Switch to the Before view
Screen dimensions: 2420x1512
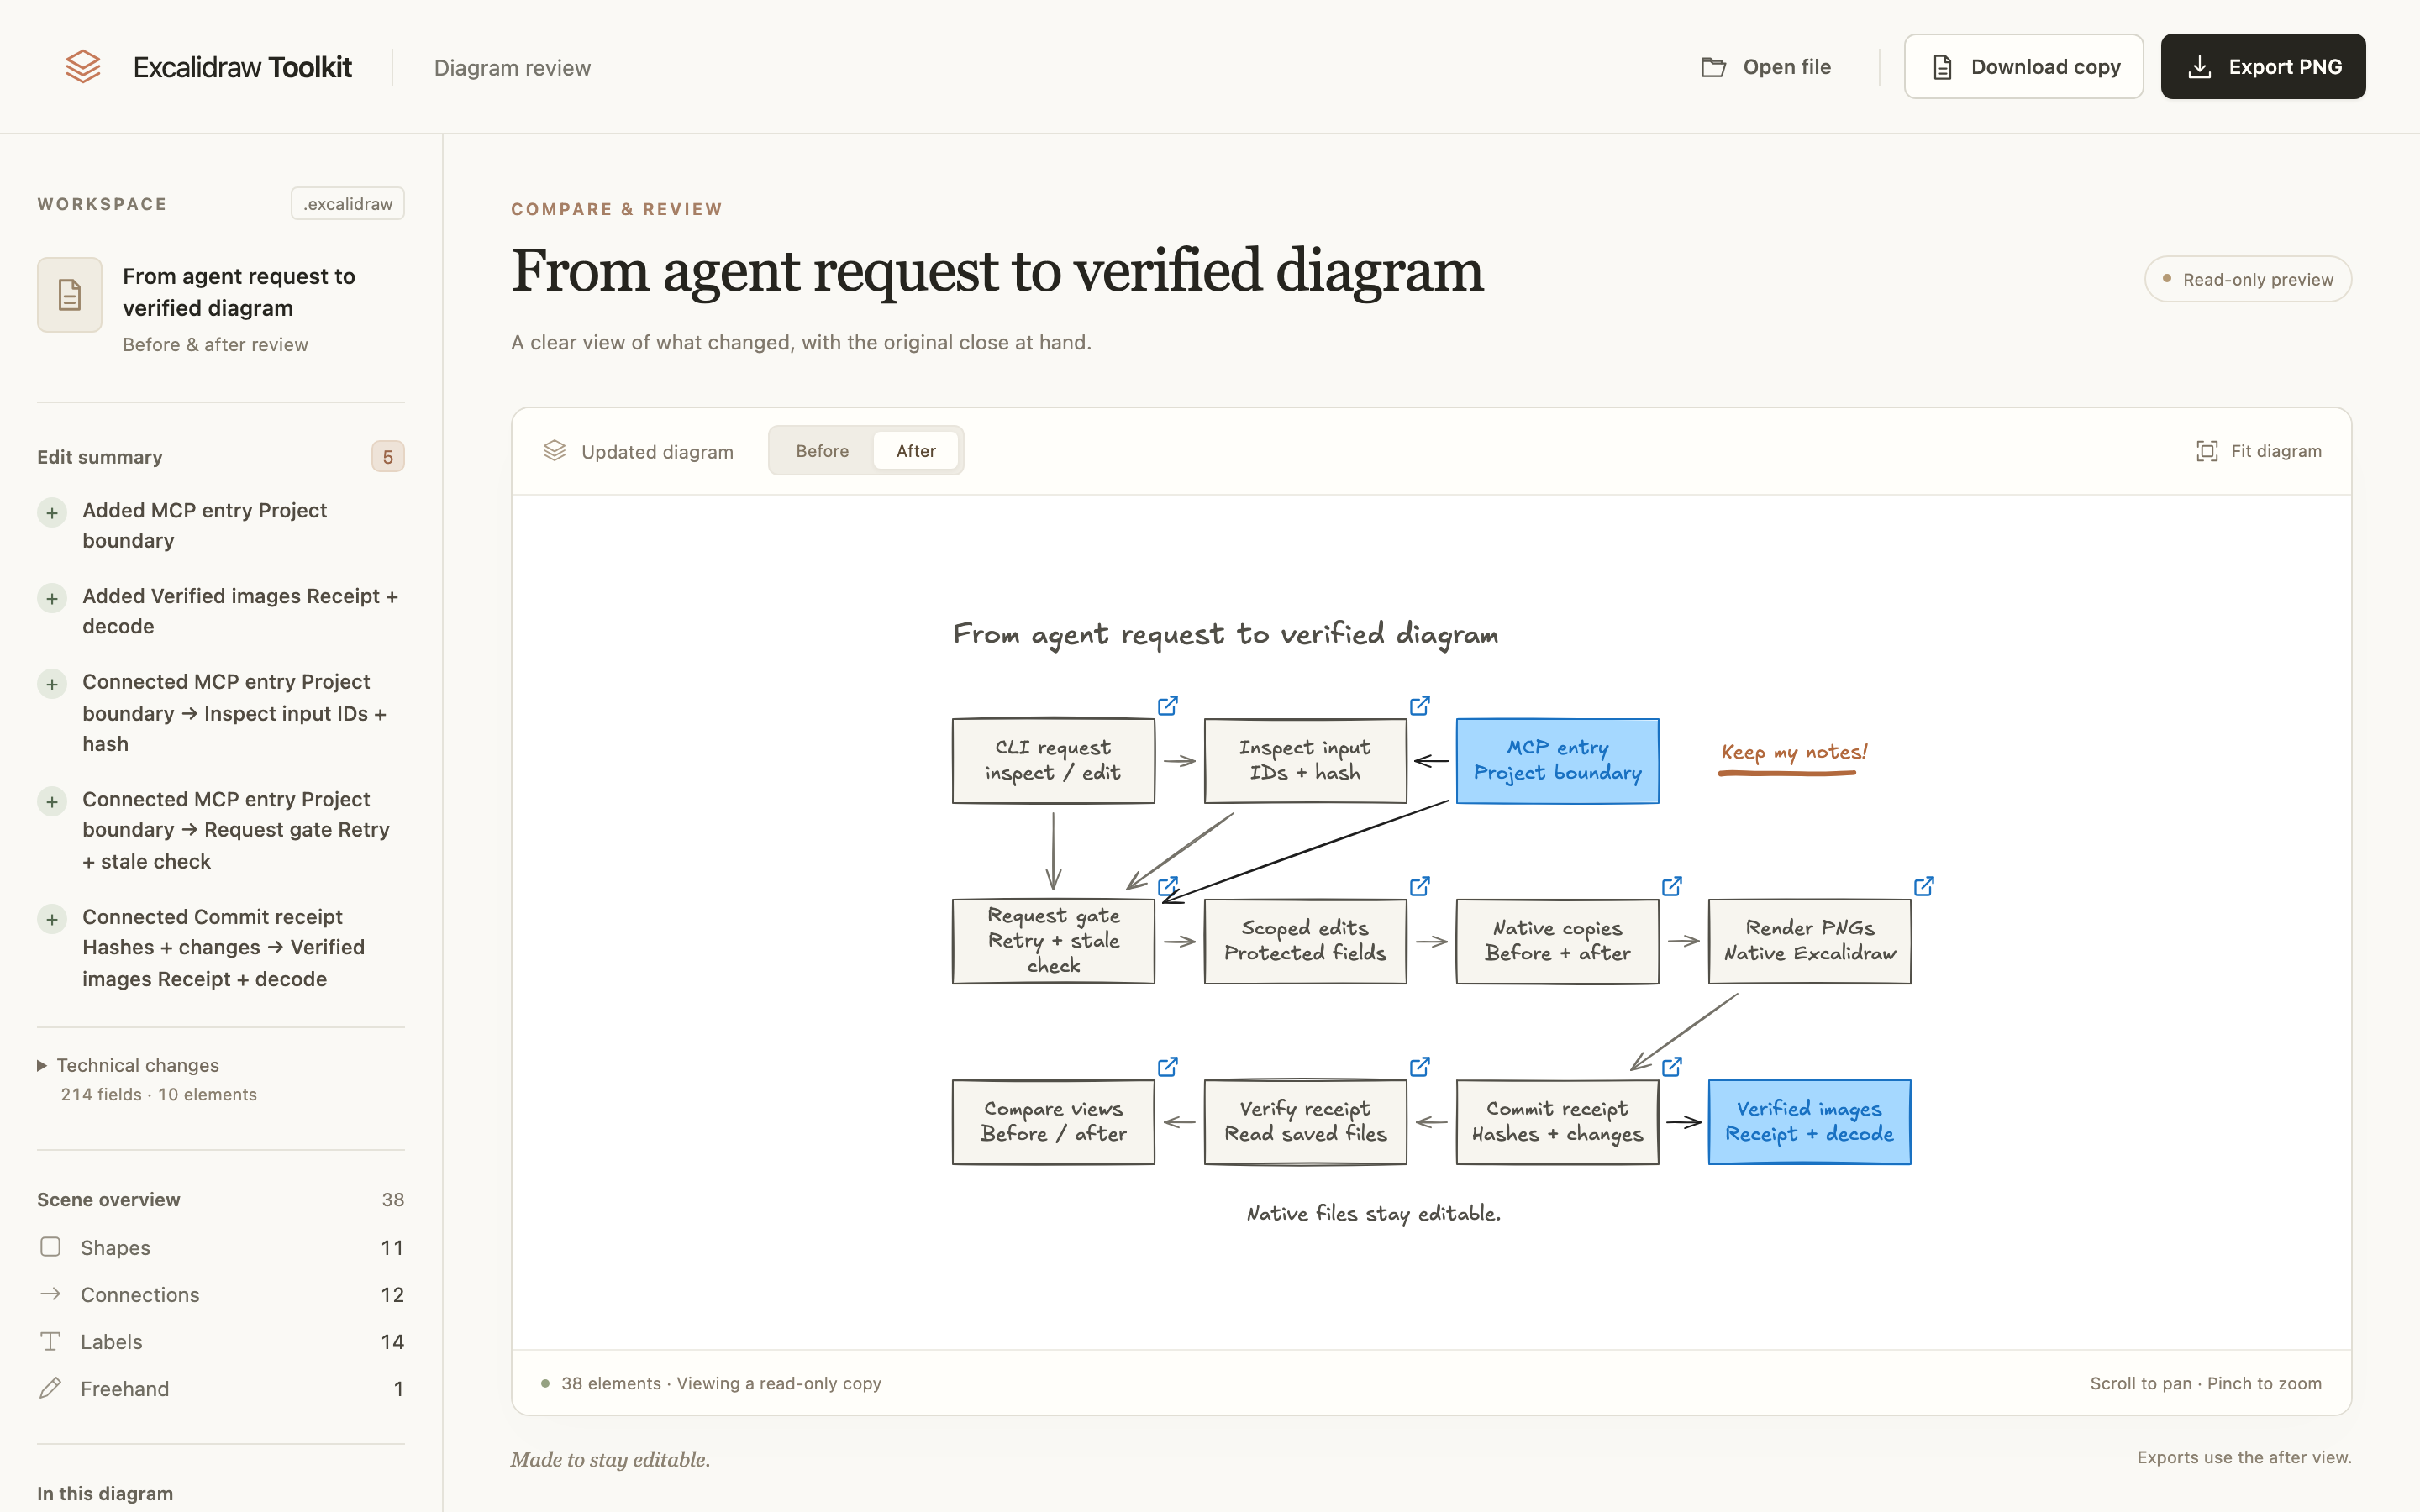tap(822, 451)
